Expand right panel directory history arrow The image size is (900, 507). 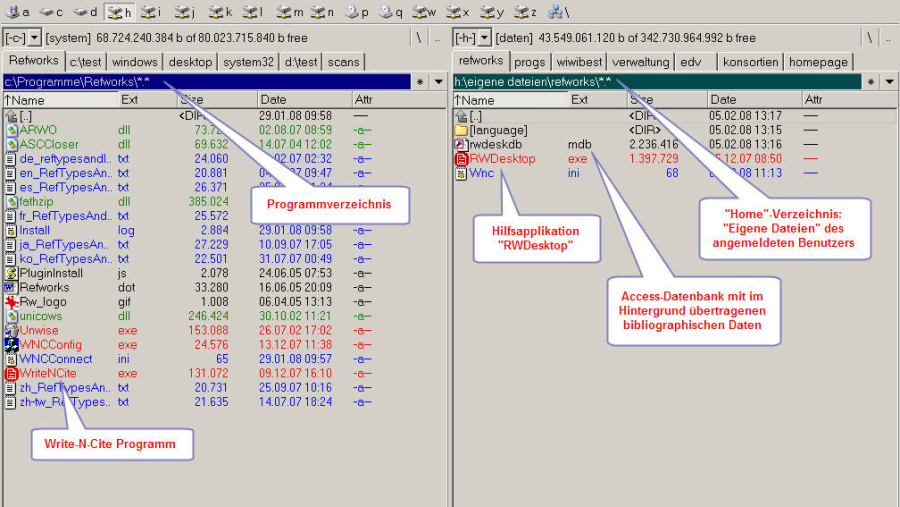(x=888, y=81)
